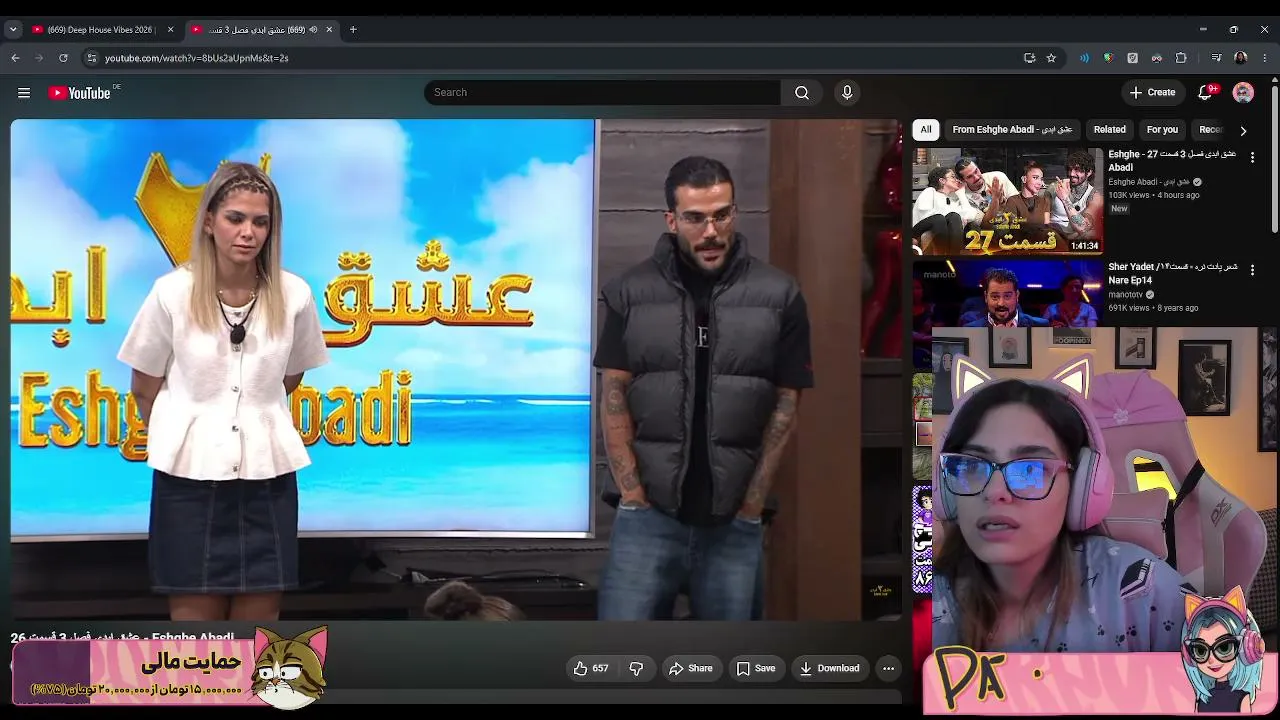Go back in browser history
The height and width of the screenshot is (720, 1280).
click(x=15, y=58)
